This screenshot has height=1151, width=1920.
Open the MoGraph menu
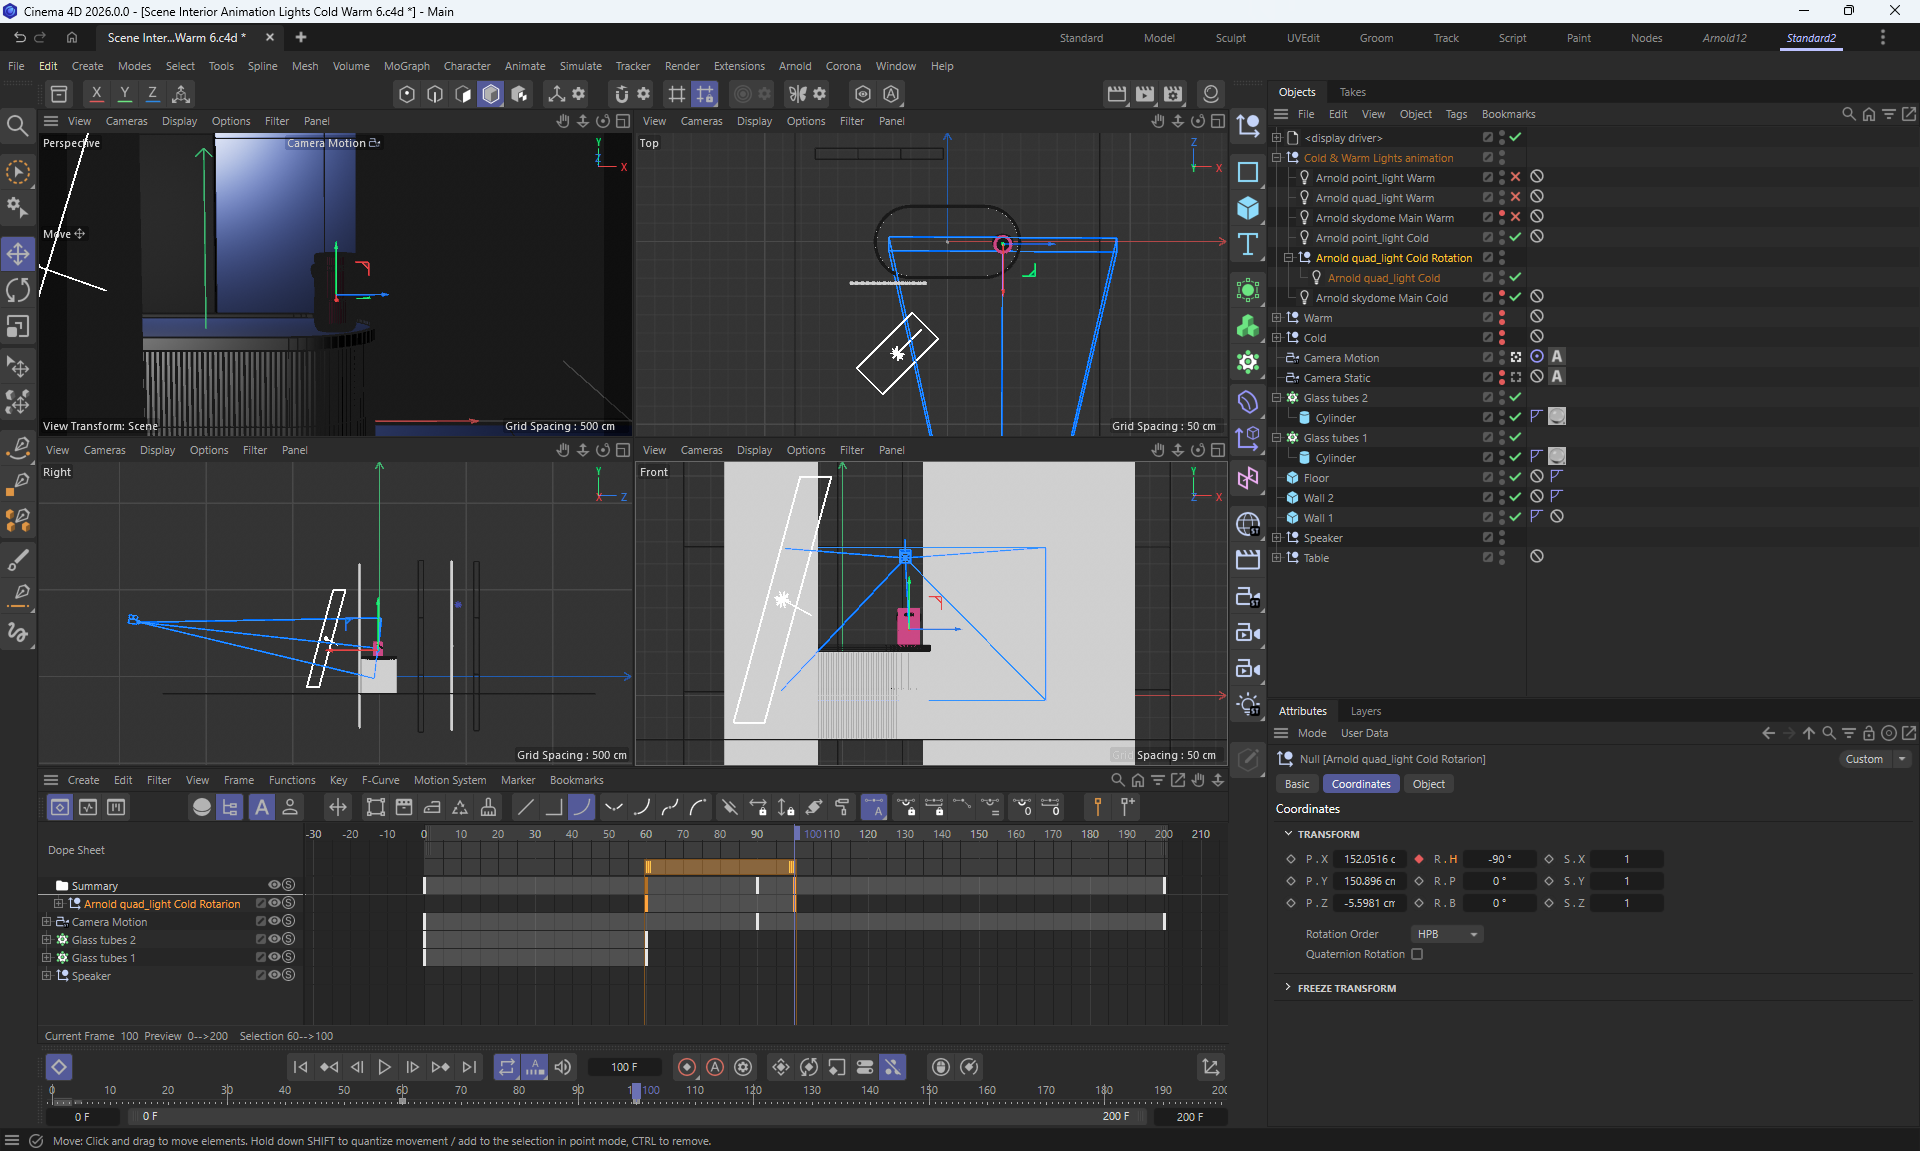click(x=406, y=66)
